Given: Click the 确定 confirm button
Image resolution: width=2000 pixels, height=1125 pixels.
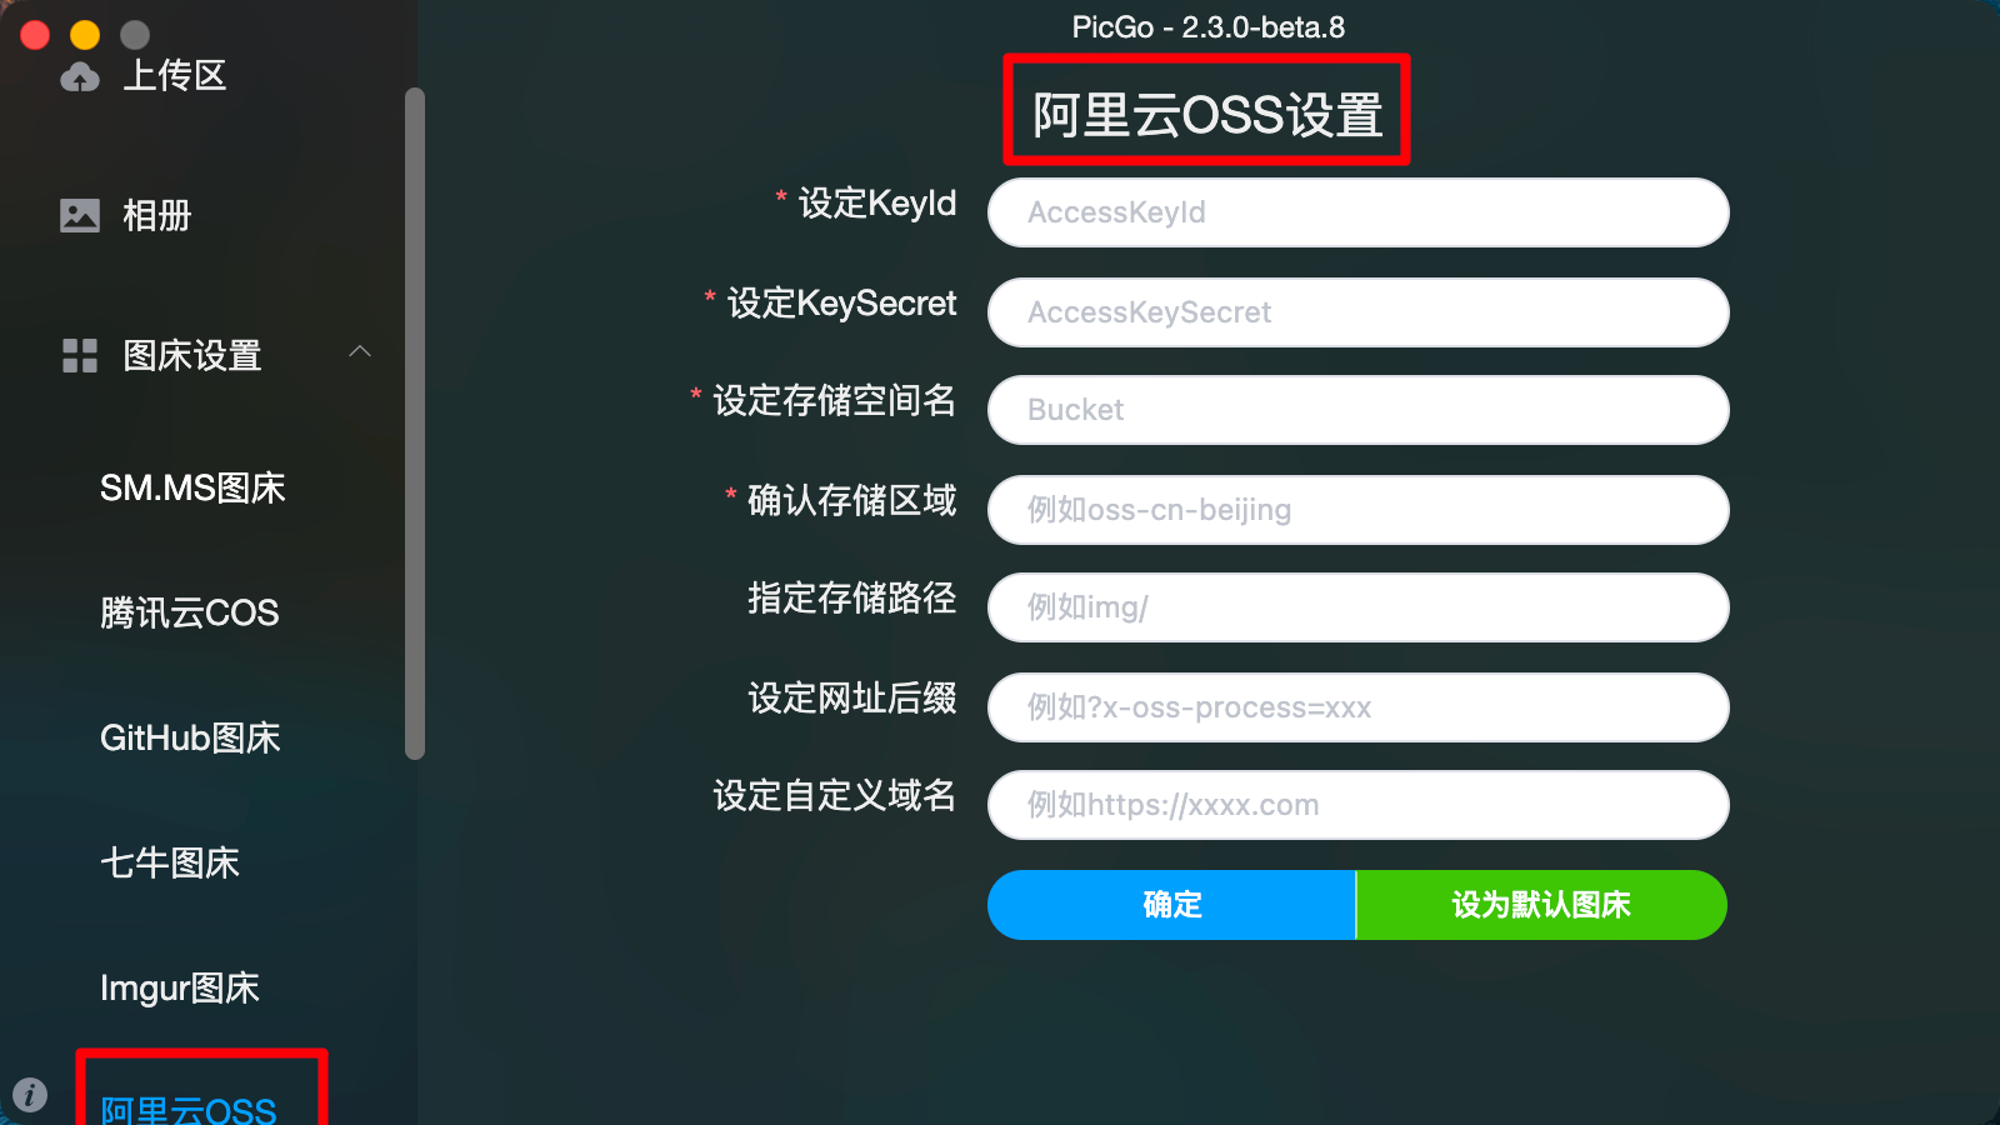Looking at the screenshot, I should pos(1172,905).
